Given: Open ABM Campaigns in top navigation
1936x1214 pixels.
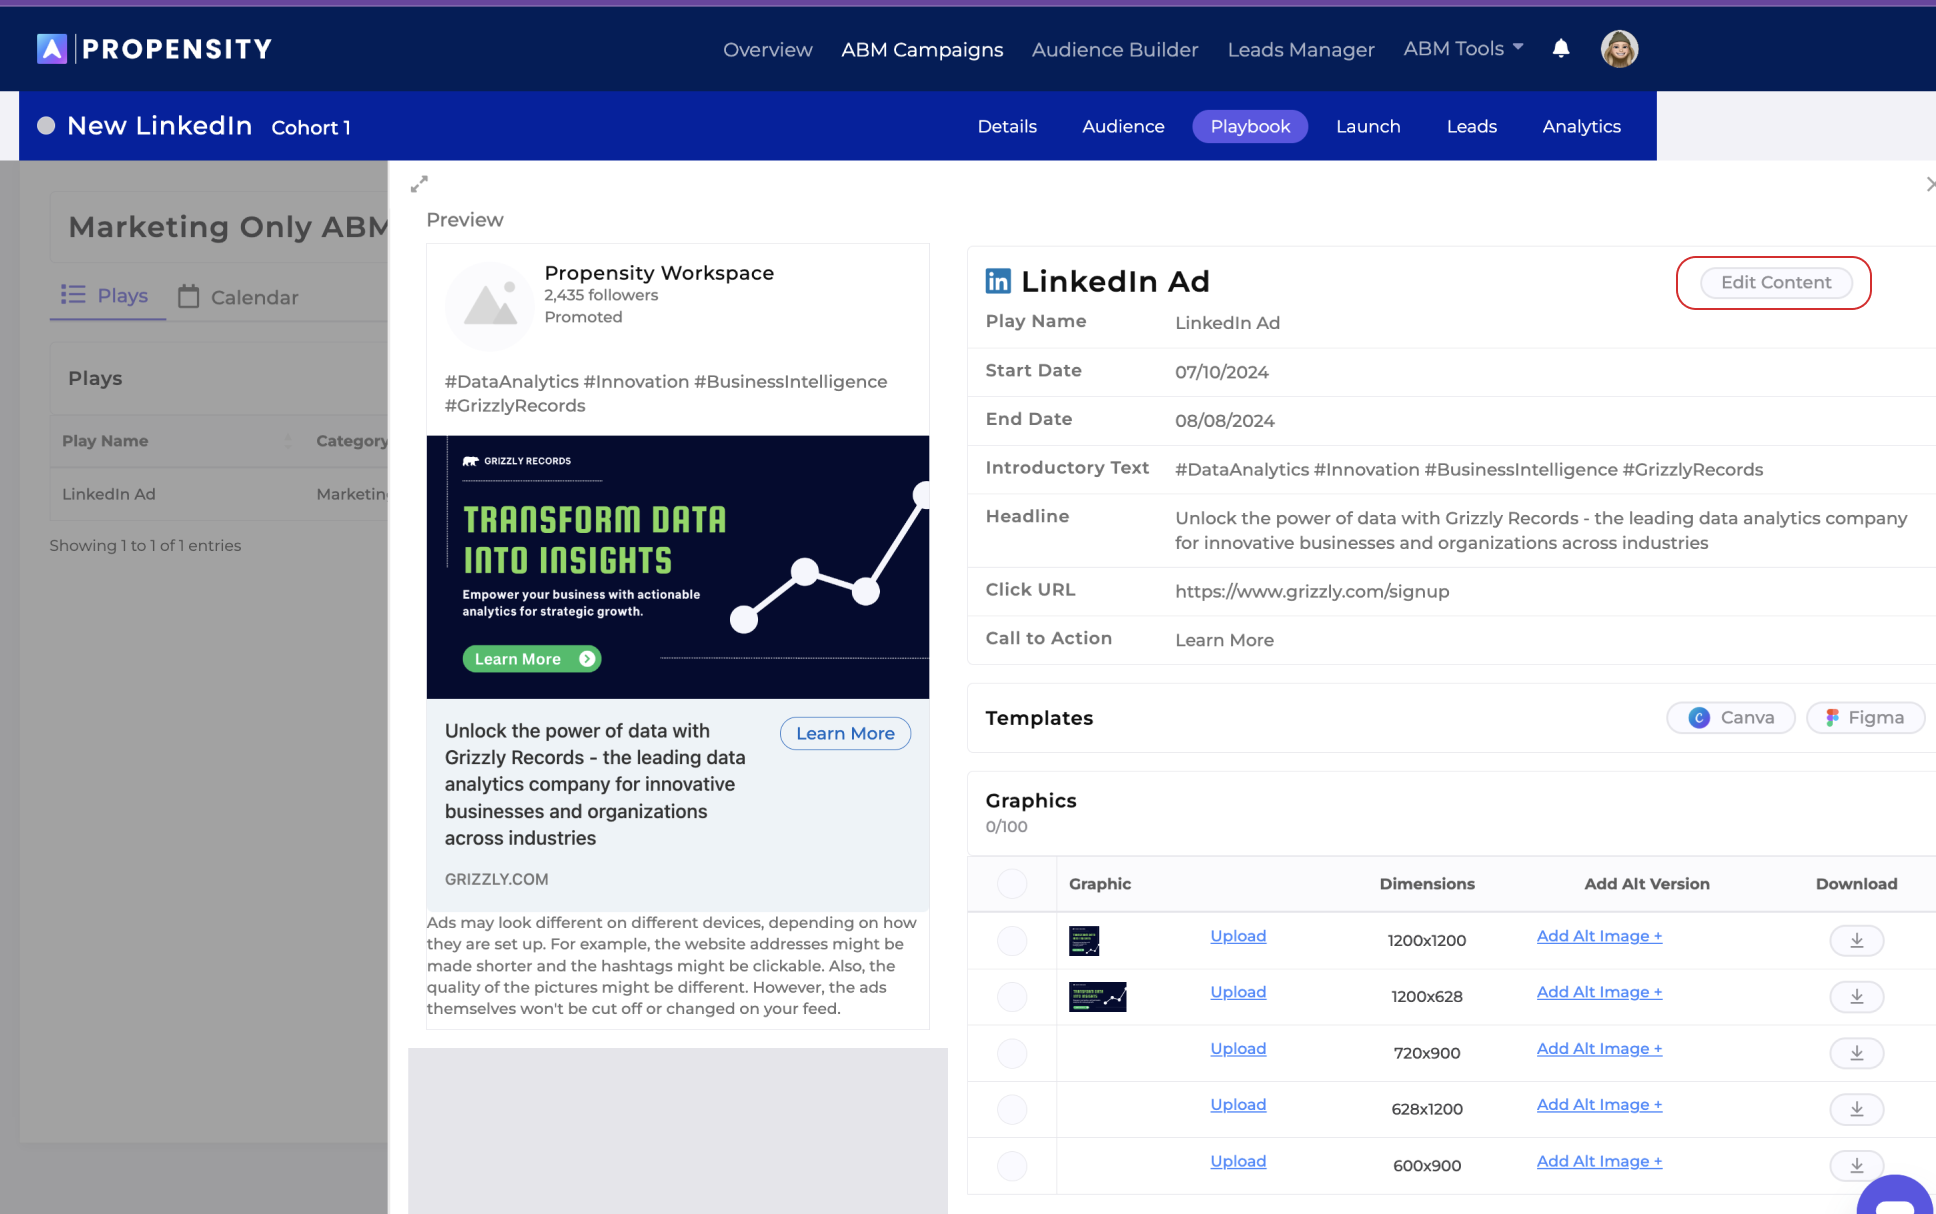Looking at the screenshot, I should click(x=922, y=50).
